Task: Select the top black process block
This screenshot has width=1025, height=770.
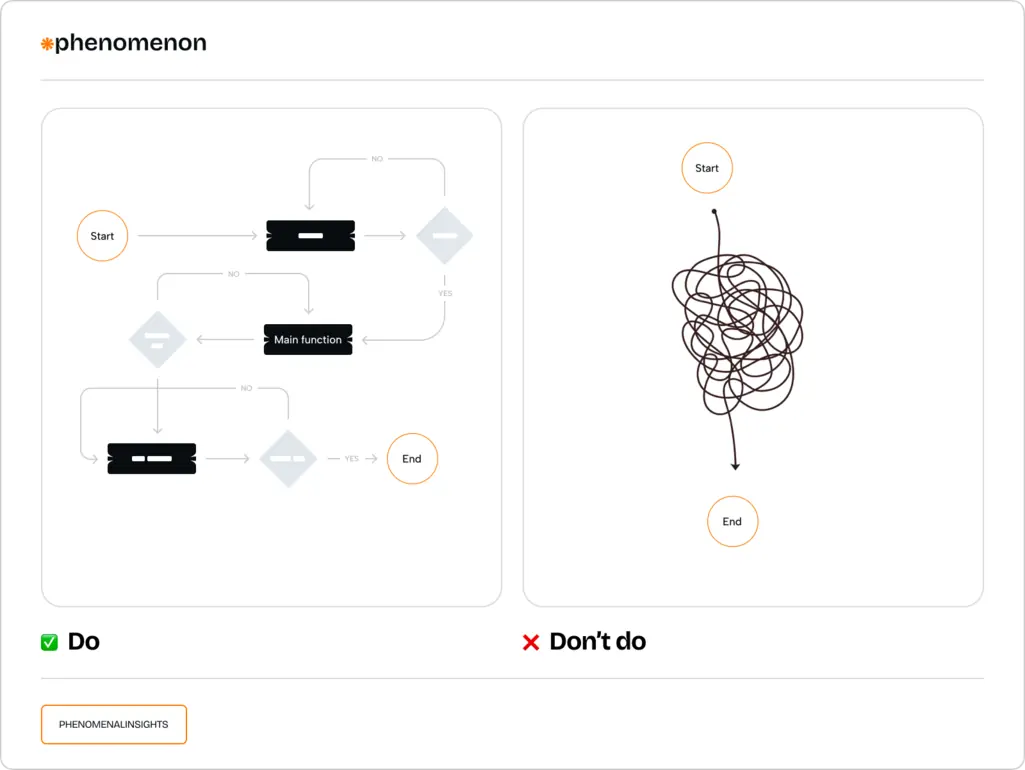Action: click(311, 235)
